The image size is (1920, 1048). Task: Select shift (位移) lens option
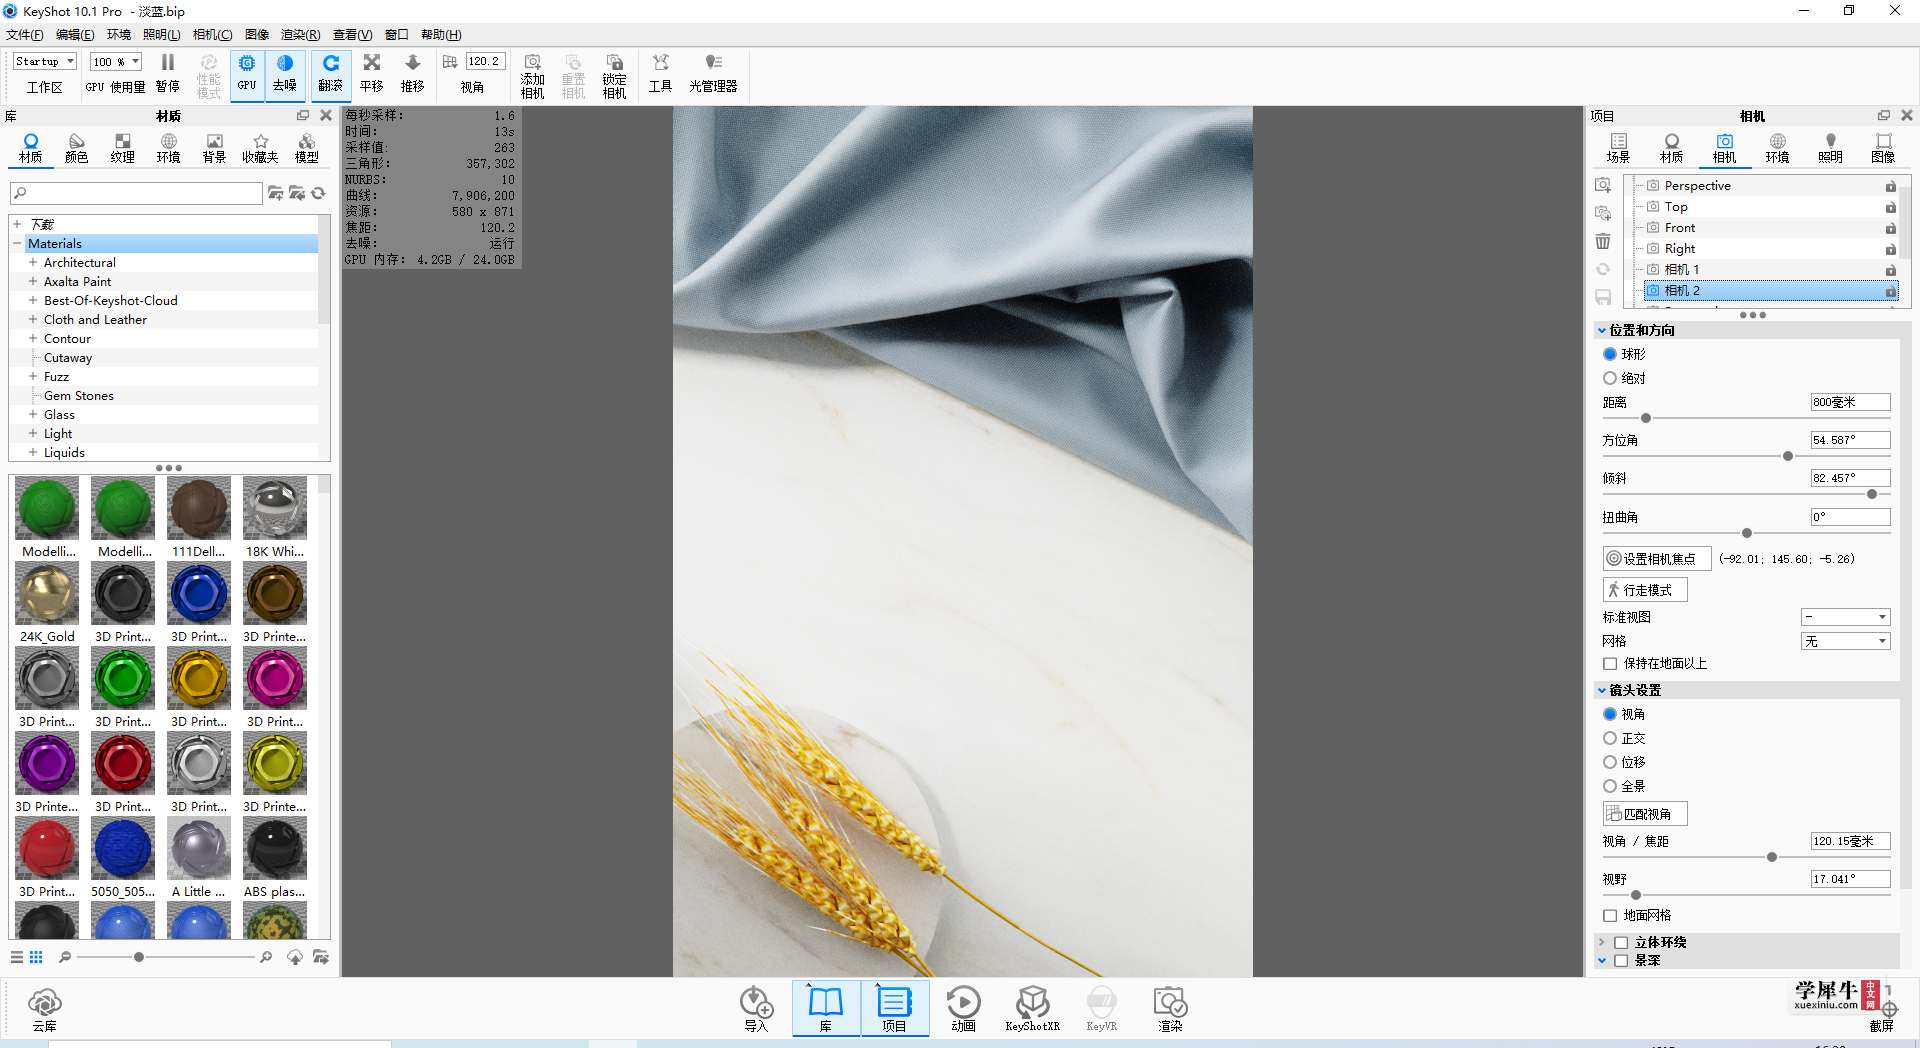coord(1610,762)
